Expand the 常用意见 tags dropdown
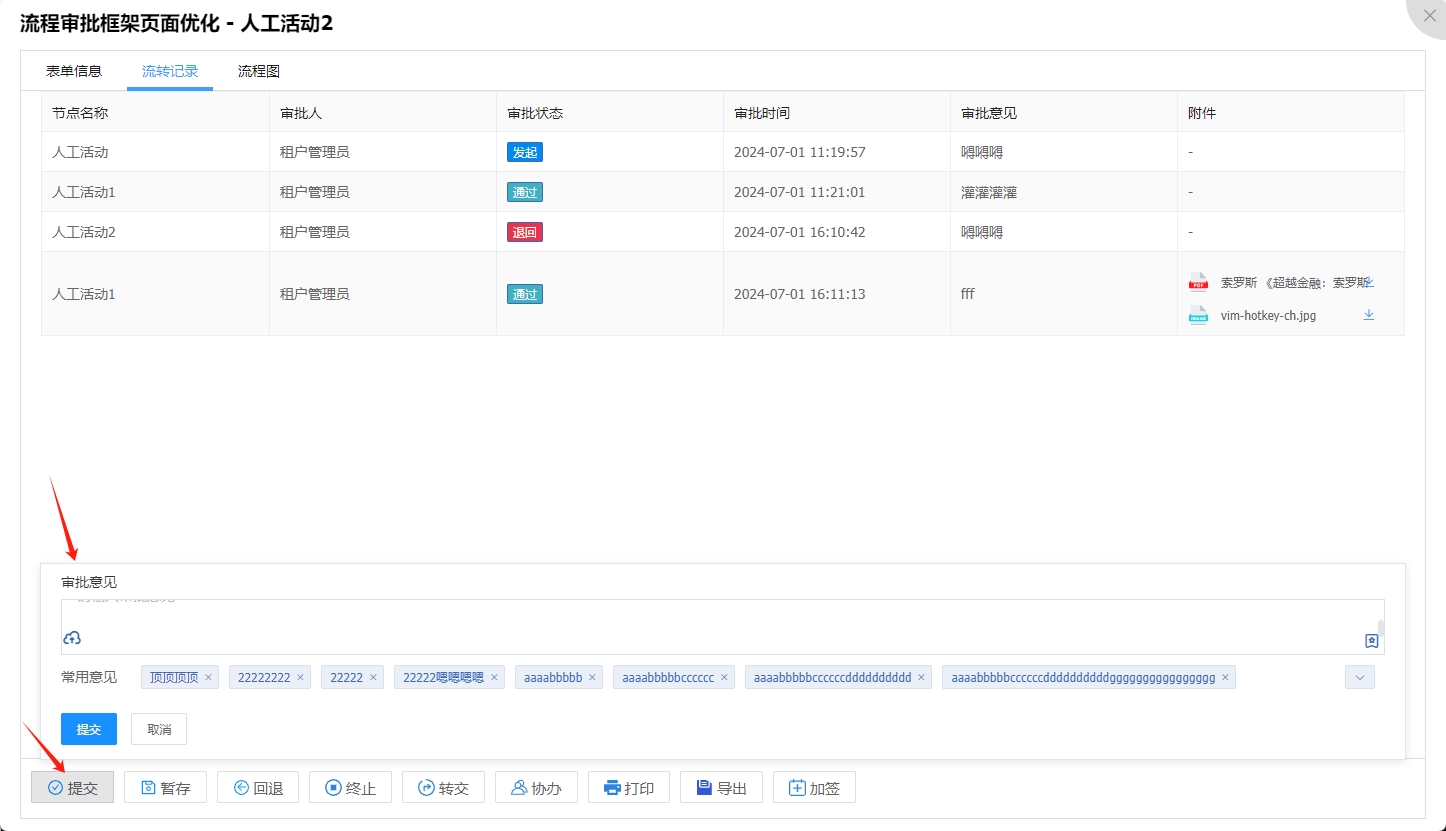 (x=1358, y=677)
